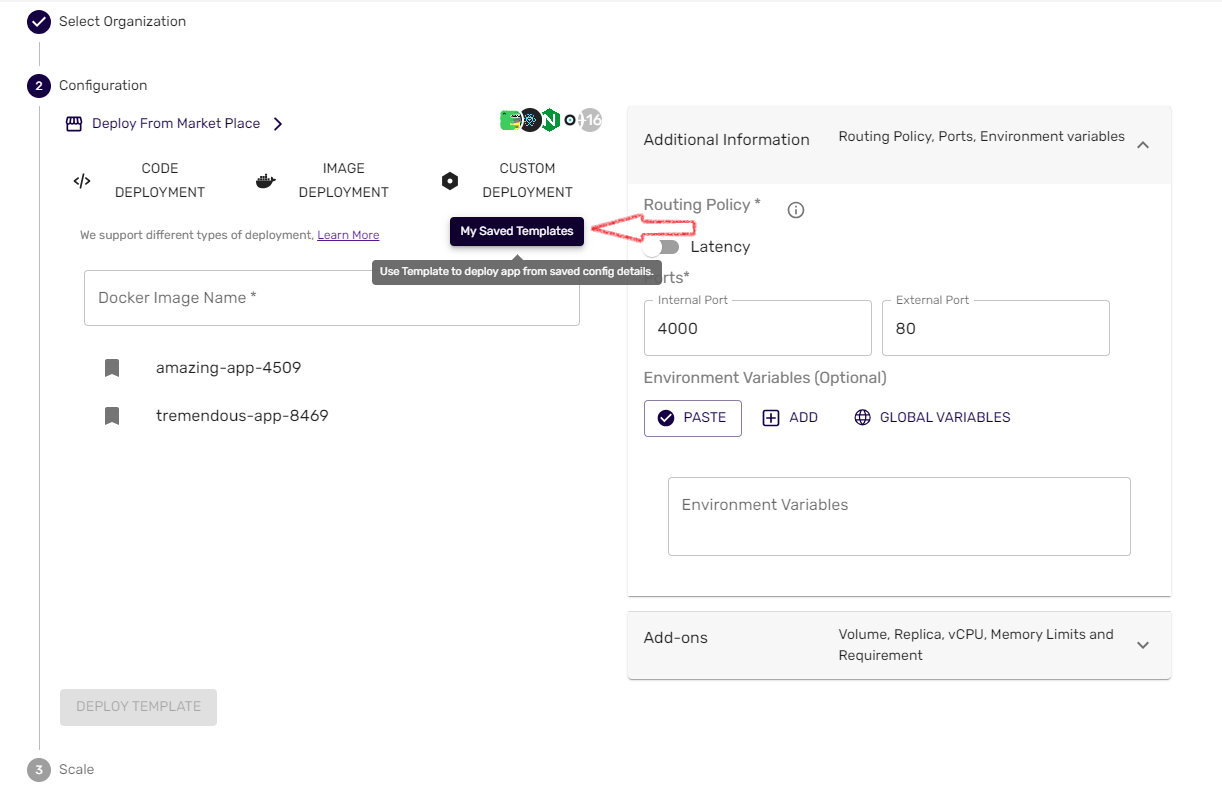1222x804 pixels.
Task: Click the Docker Image Name field
Action: tap(331, 298)
